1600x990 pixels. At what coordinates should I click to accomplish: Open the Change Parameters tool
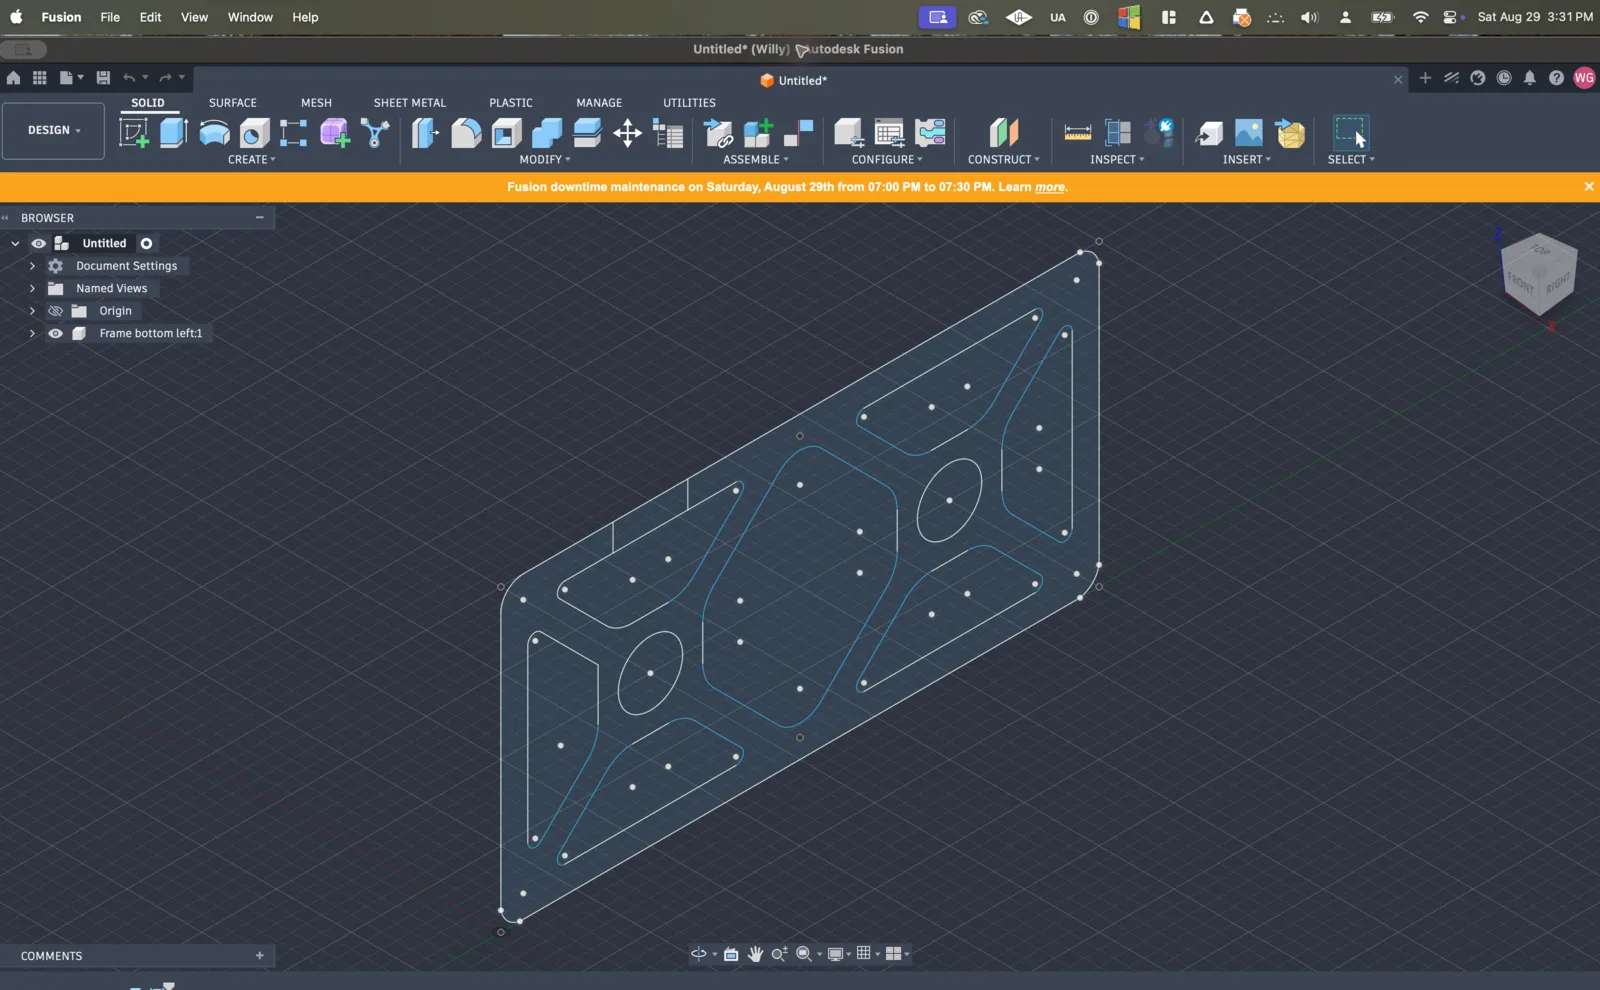point(668,132)
